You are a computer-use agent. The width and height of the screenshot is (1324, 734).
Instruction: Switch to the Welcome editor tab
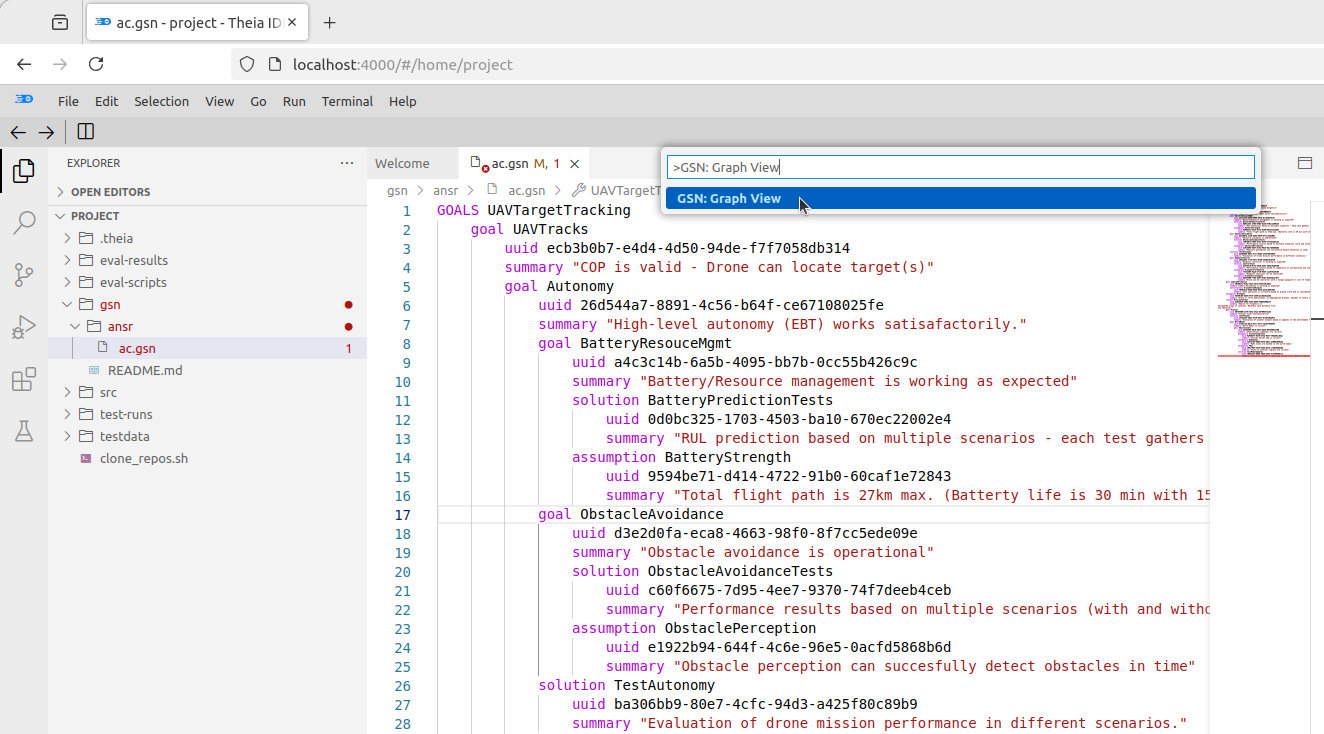pyautogui.click(x=402, y=163)
